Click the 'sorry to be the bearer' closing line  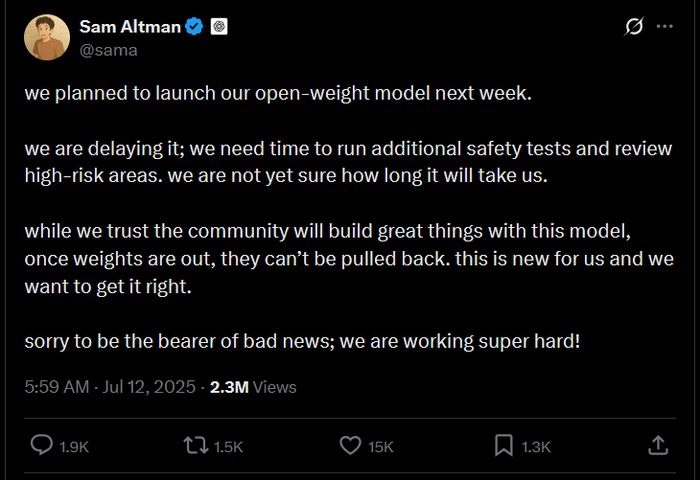click(302, 340)
